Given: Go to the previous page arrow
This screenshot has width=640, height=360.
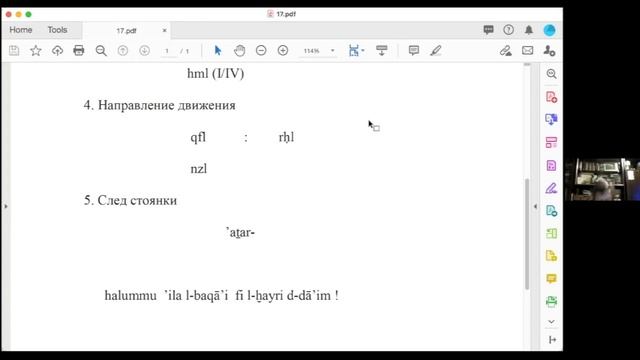Looking at the screenshot, I should 123,51.
